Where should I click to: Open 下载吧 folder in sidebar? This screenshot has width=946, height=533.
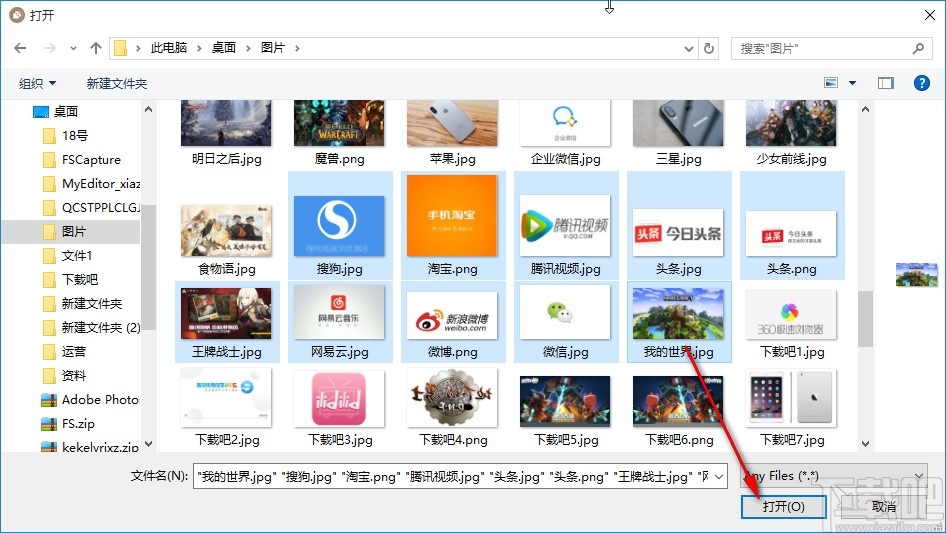pyautogui.click(x=71, y=279)
